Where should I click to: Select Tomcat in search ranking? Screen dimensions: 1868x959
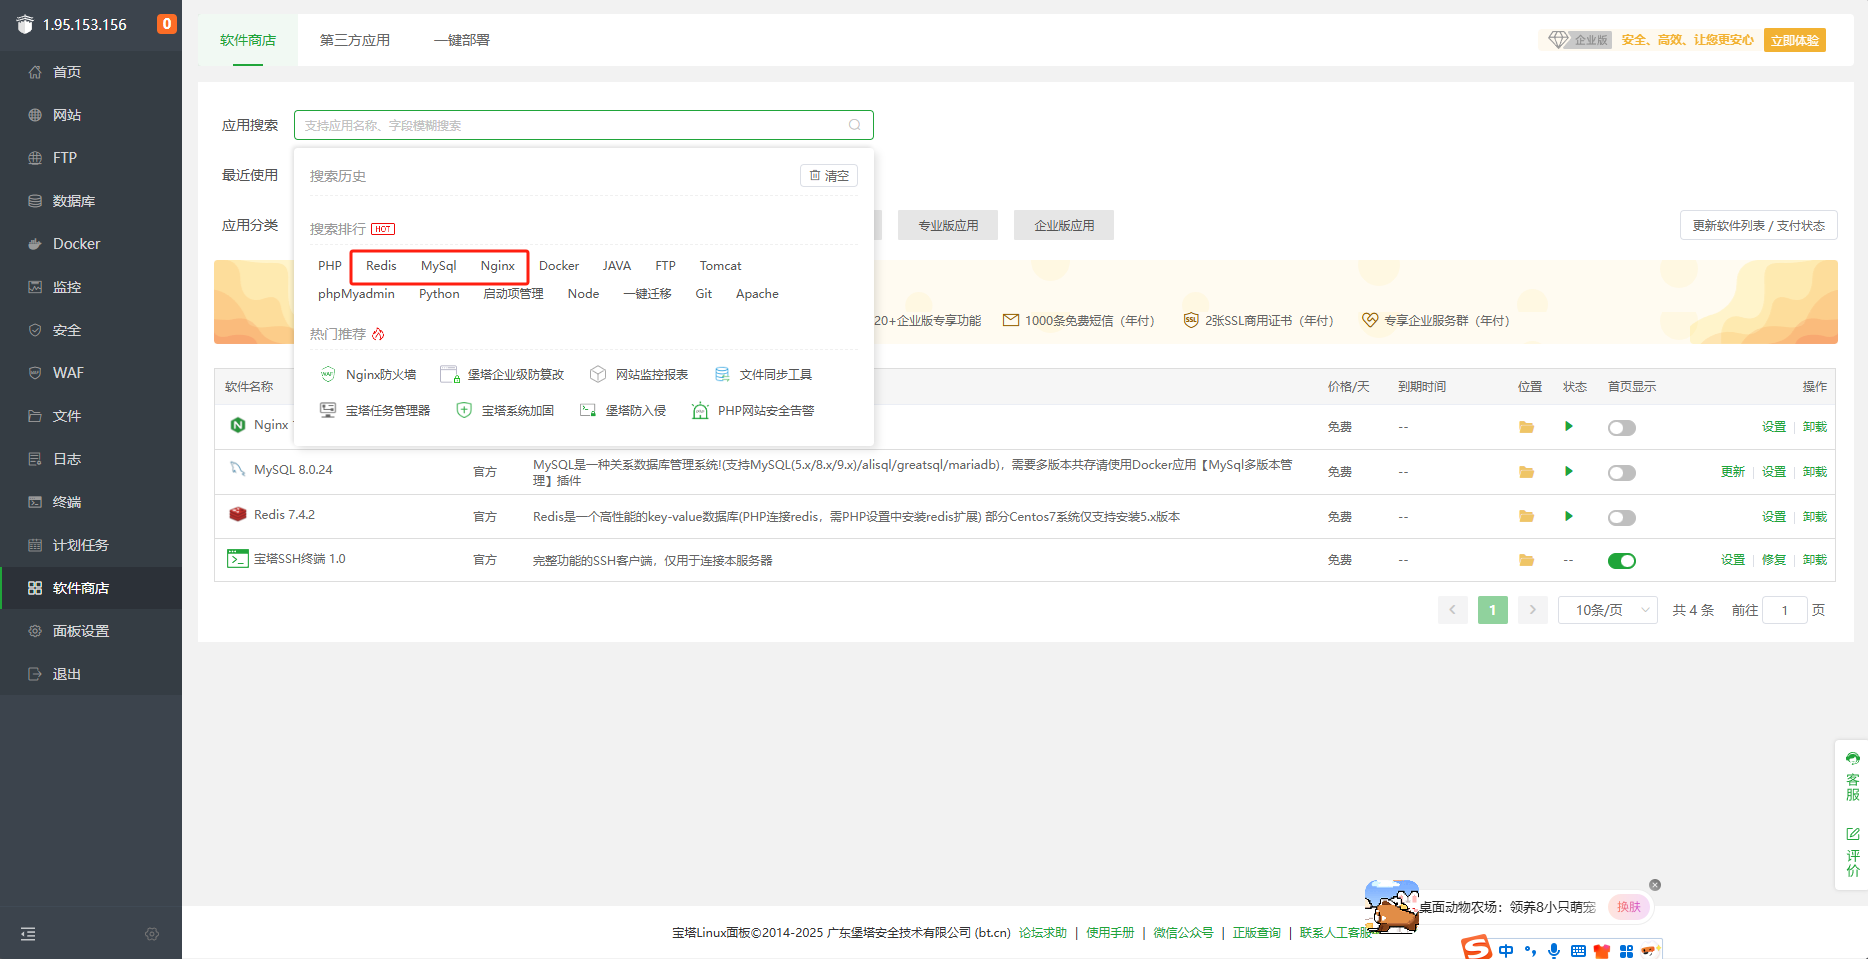pyautogui.click(x=720, y=266)
